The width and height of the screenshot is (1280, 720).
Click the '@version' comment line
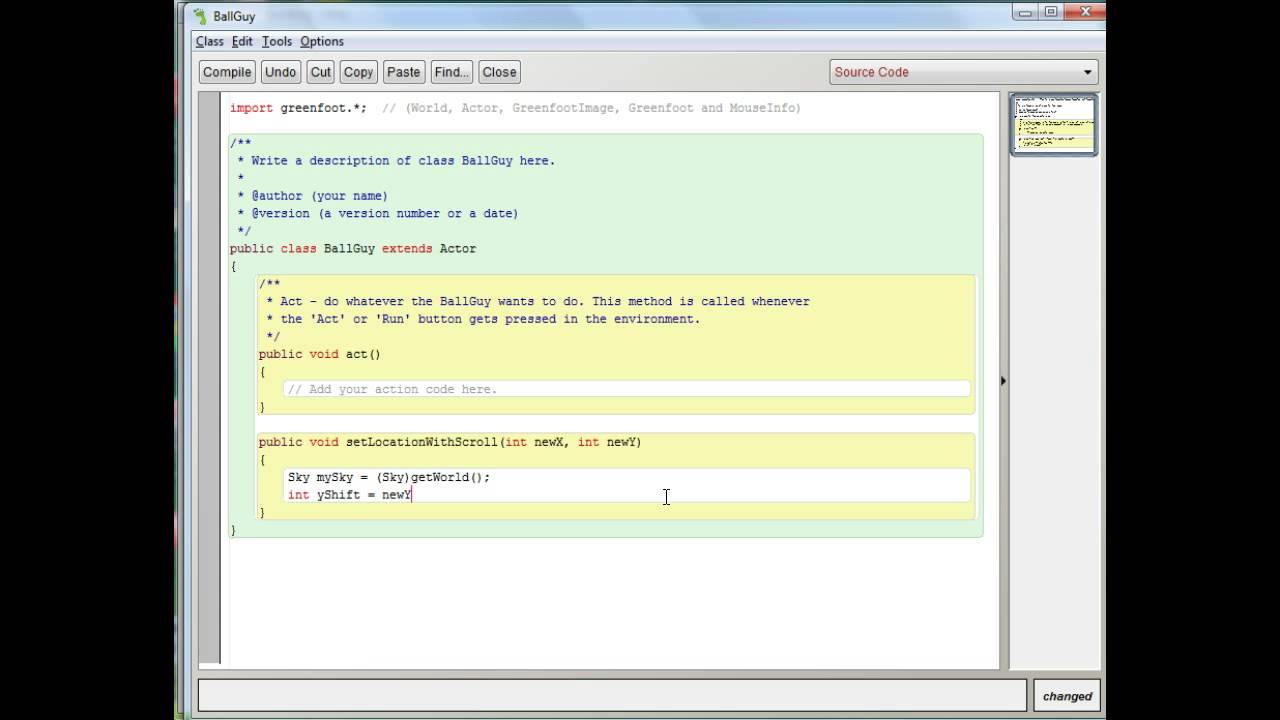[x=378, y=213]
